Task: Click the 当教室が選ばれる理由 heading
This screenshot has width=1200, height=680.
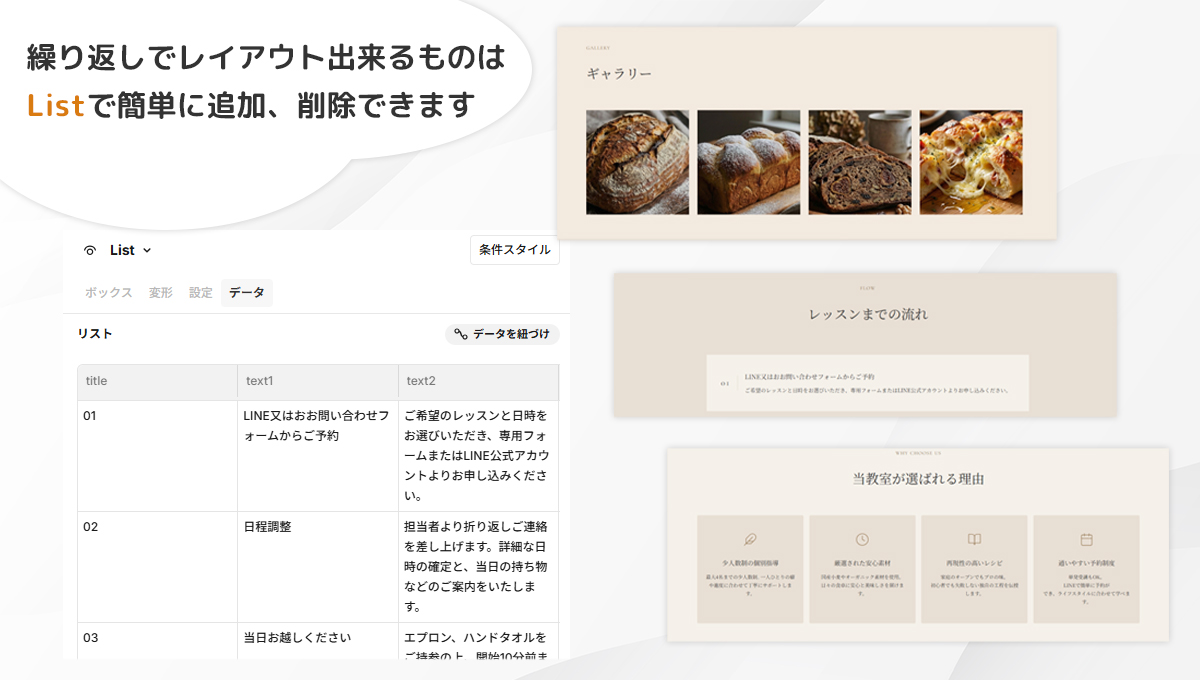Action: click(x=918, y=479)
